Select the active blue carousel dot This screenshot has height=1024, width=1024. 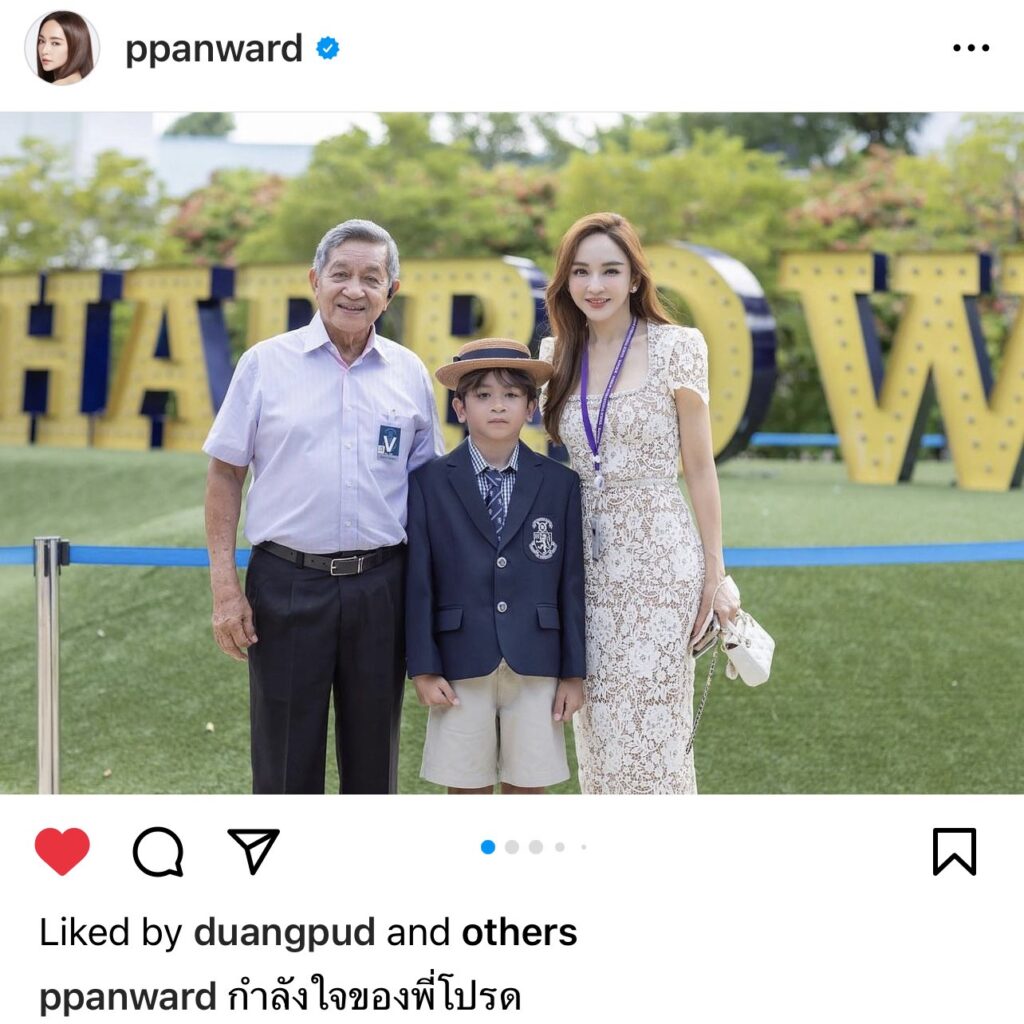click(488, 847)
